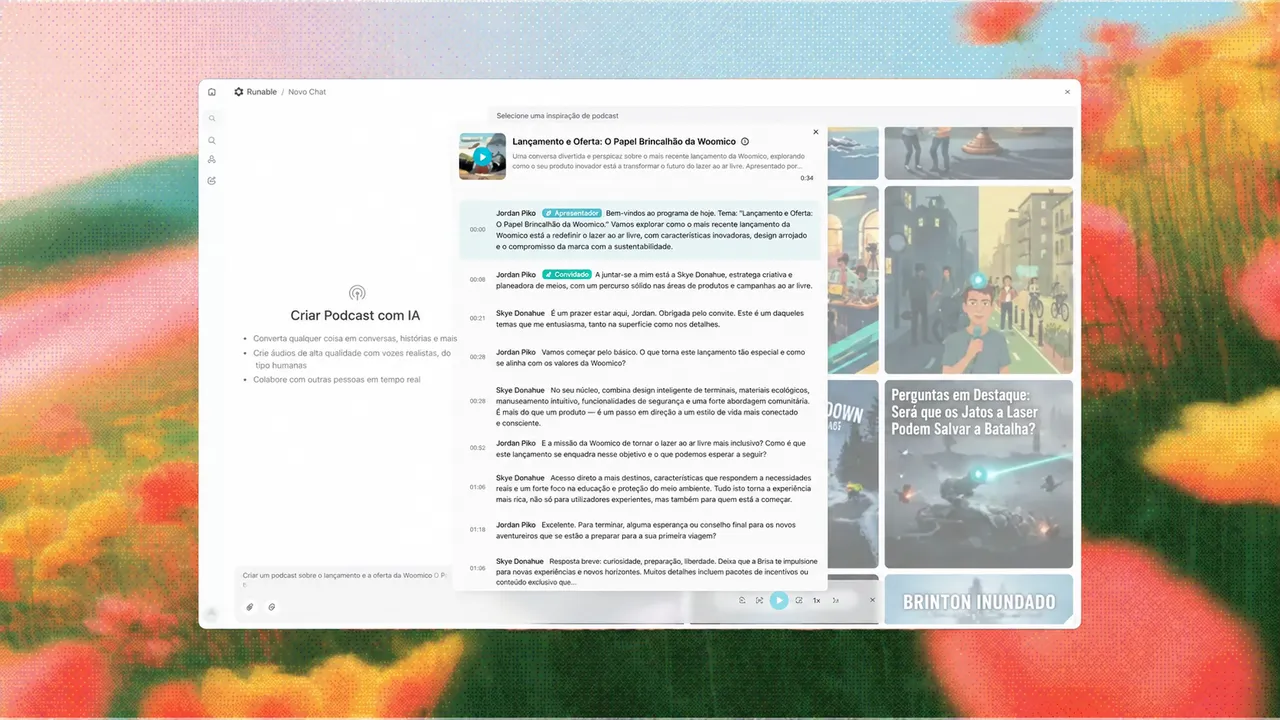Open the community people icon in sidebar
The width and height of the screenshot is (1280, 720).
coord(212,160)
